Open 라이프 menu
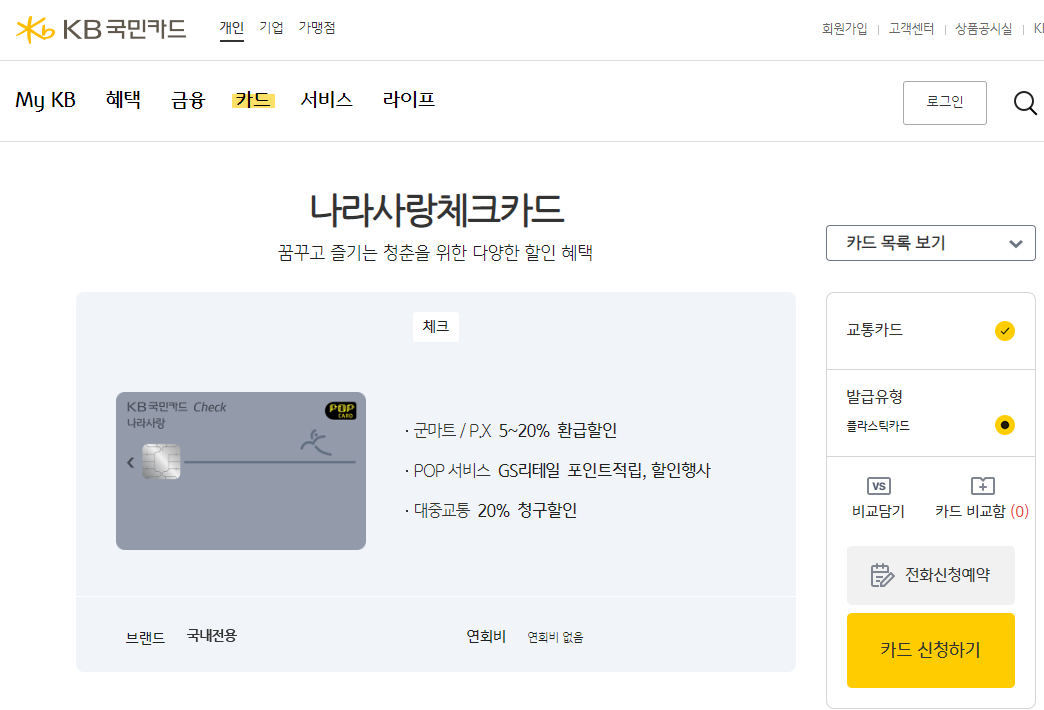Screen dimensions: 1044x710 tap(409, 100)
